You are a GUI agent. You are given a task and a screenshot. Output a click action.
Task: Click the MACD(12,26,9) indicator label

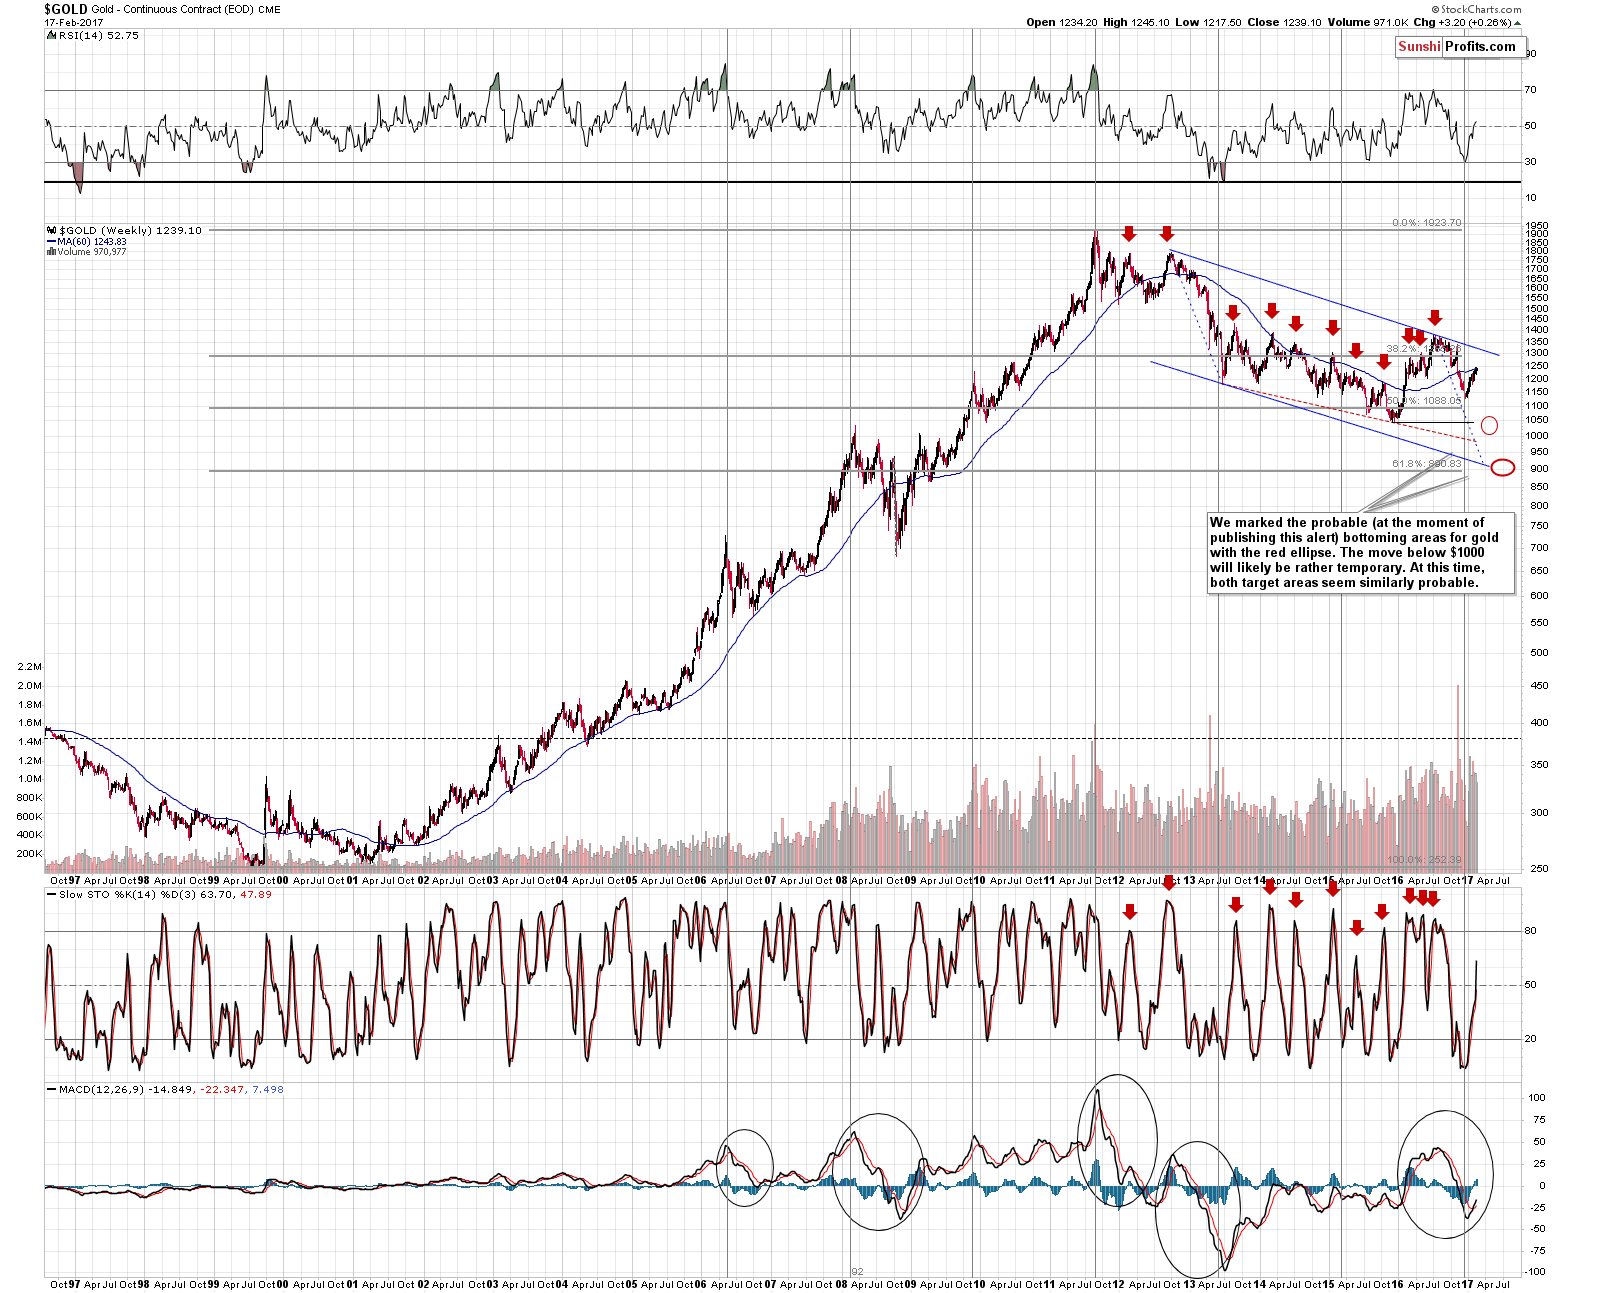click(x=101, y=1089)
